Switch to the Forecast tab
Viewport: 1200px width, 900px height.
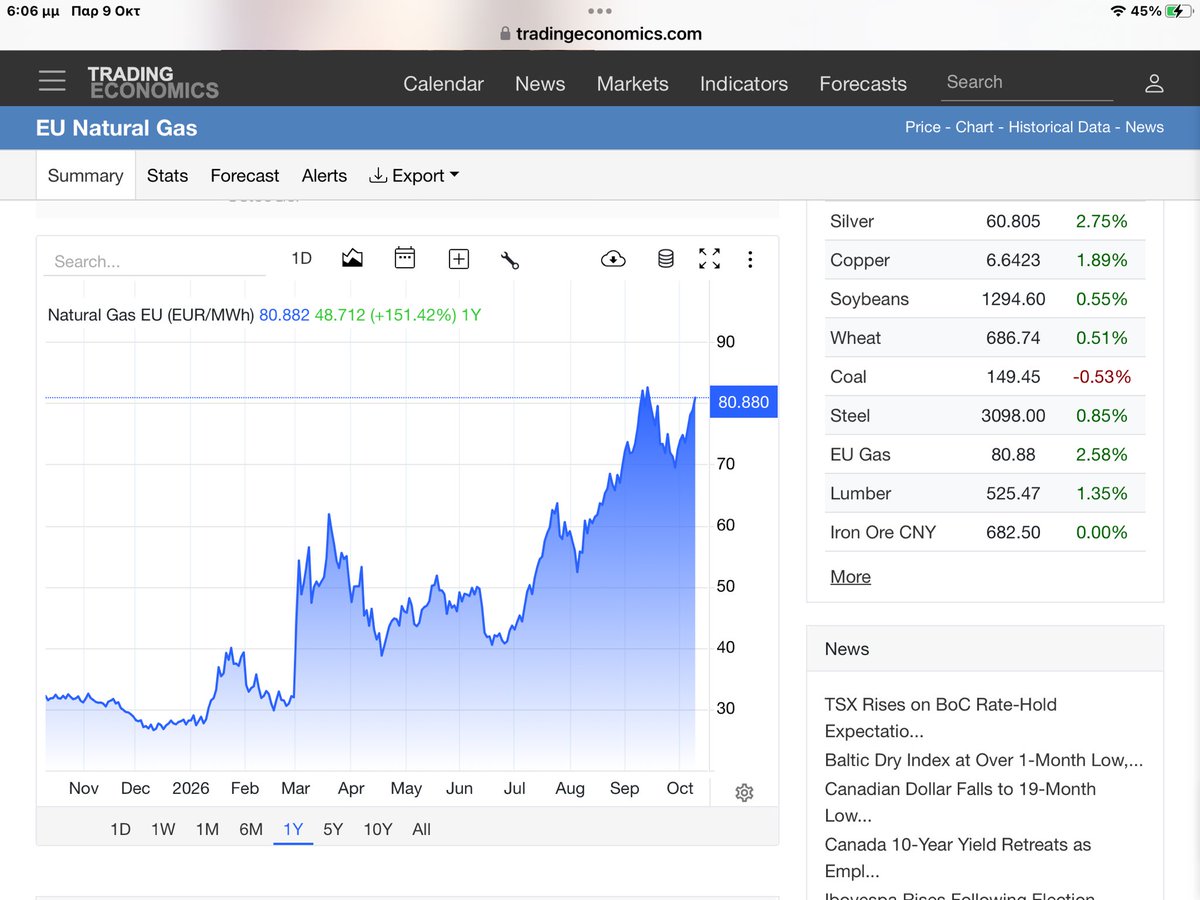point(245,176)
